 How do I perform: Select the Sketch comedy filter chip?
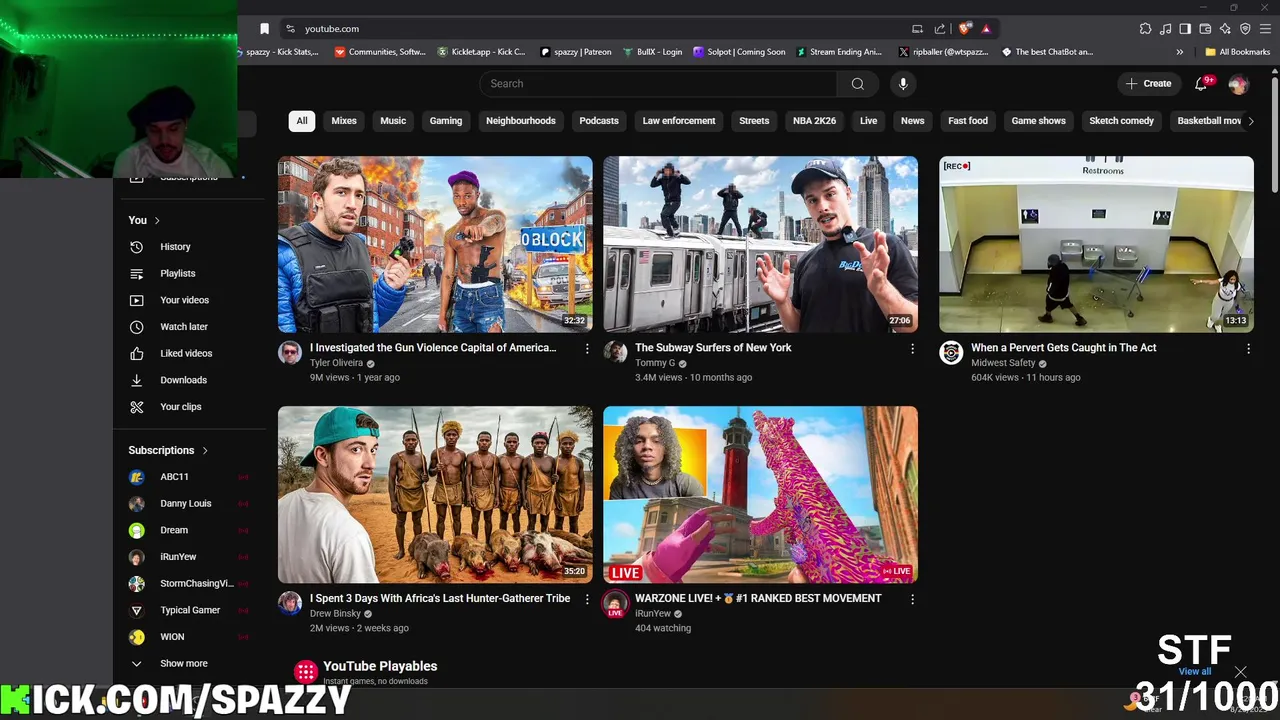[1121, 121]
